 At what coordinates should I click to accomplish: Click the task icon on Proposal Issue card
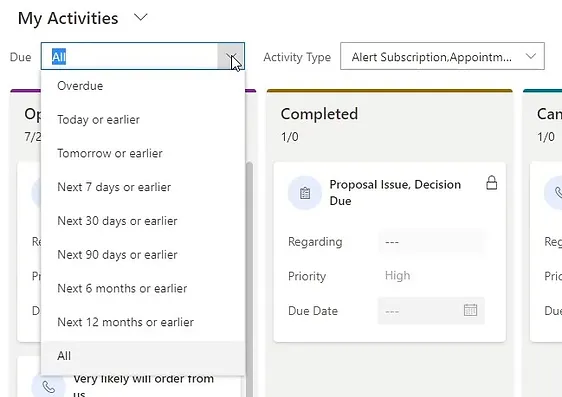305,193
